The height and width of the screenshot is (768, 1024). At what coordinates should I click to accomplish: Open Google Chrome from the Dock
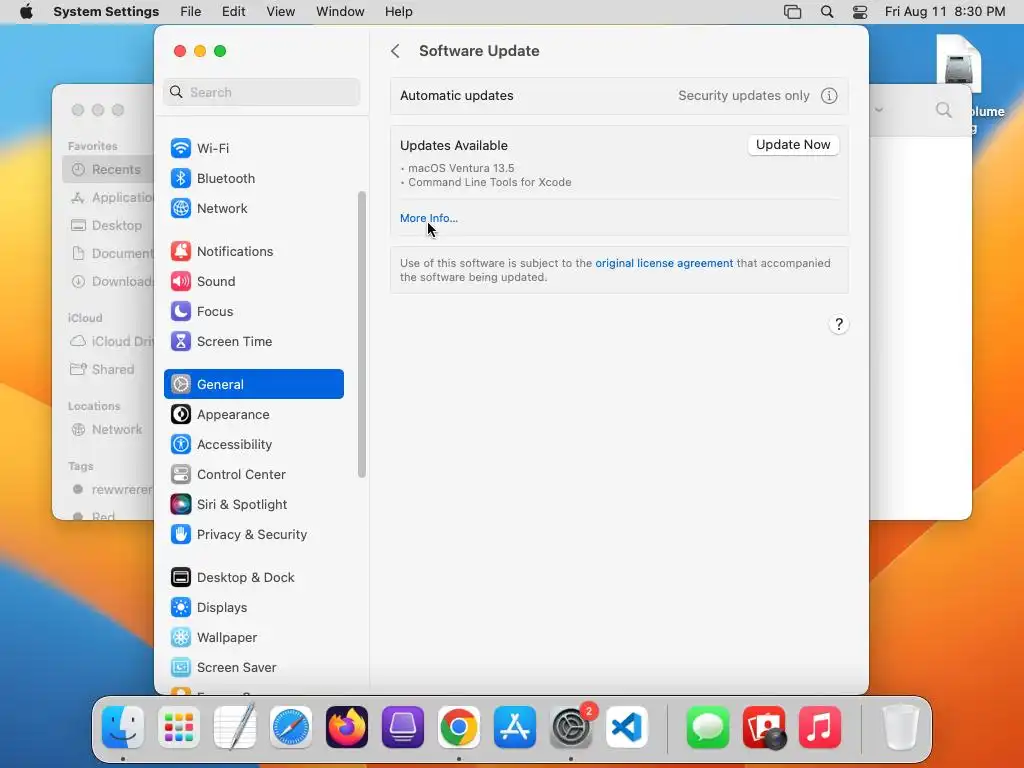click(x=458, y=727)
